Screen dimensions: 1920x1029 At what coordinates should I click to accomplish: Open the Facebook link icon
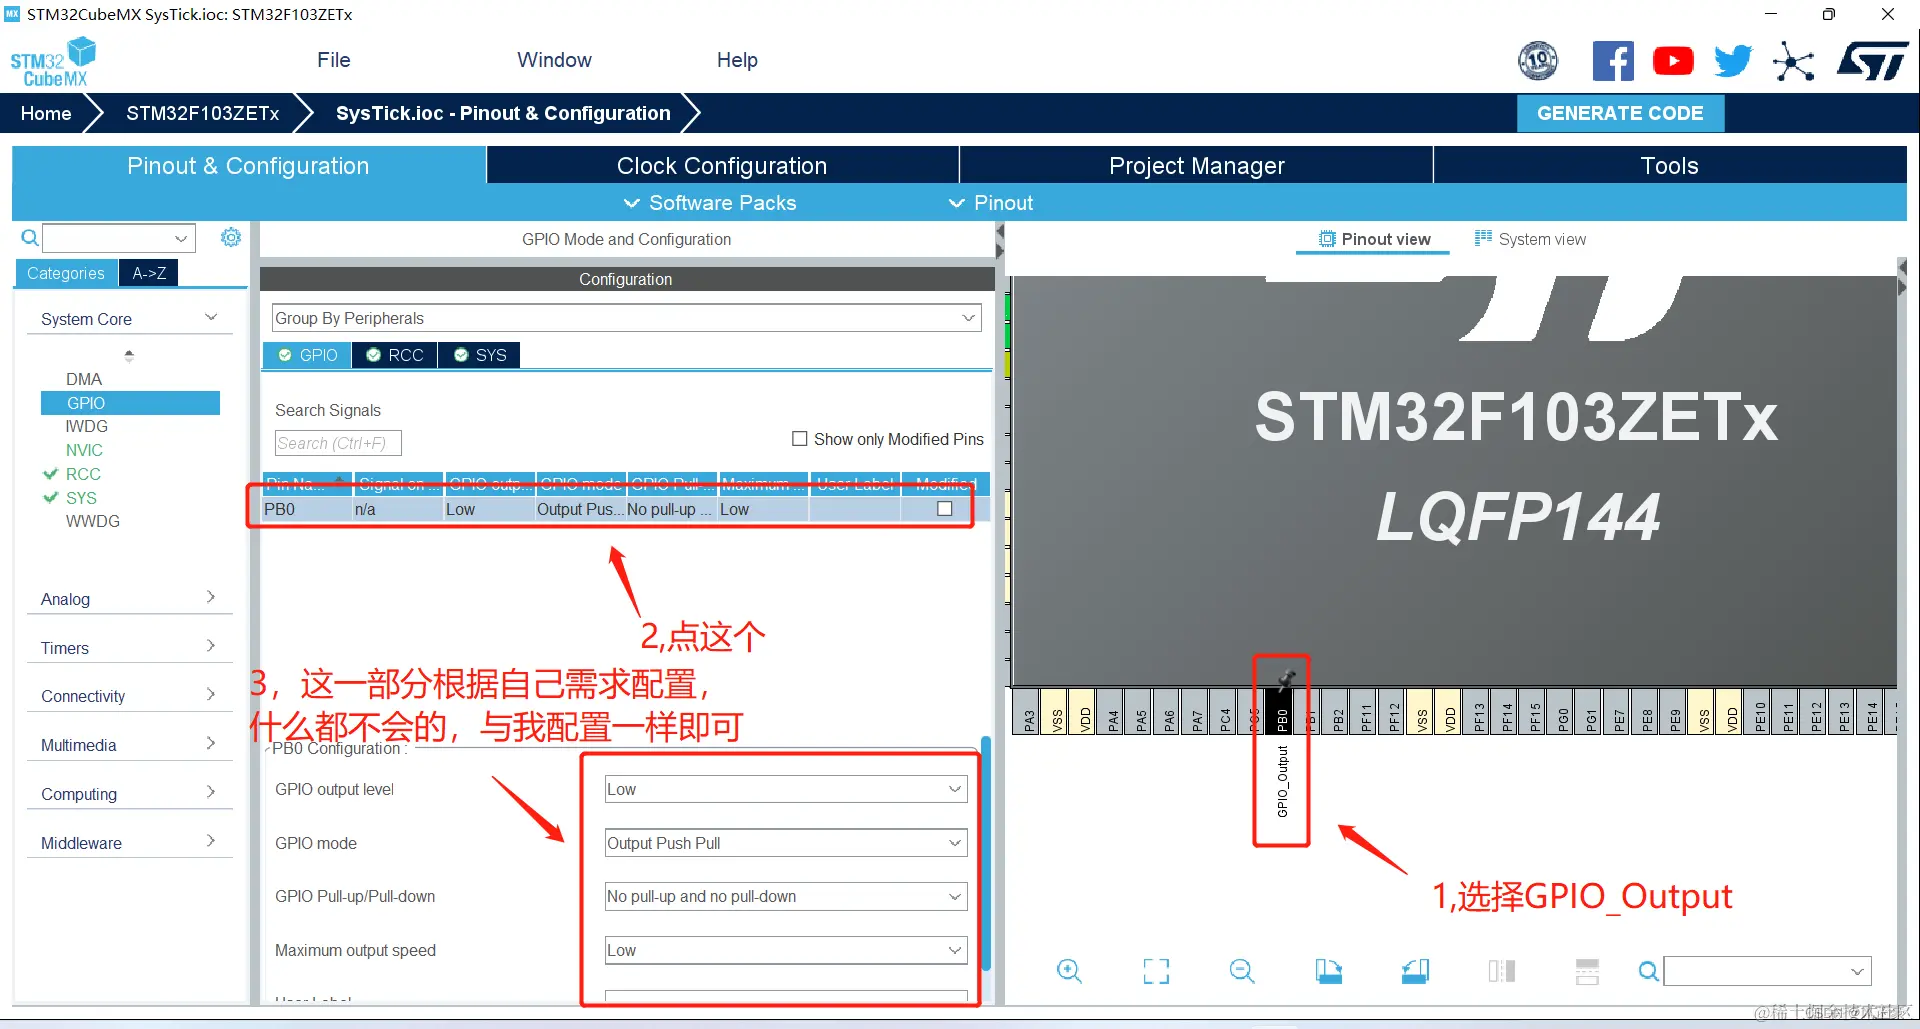[x=1613, y=61]
